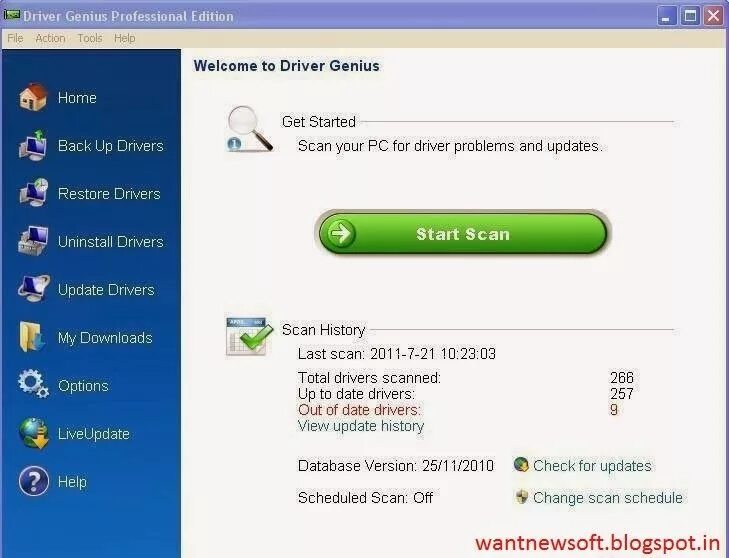The height and width of the screenshot is (558, 729).
Task: Click the Out of date drivers label
Action: click(x=359, y=410)
